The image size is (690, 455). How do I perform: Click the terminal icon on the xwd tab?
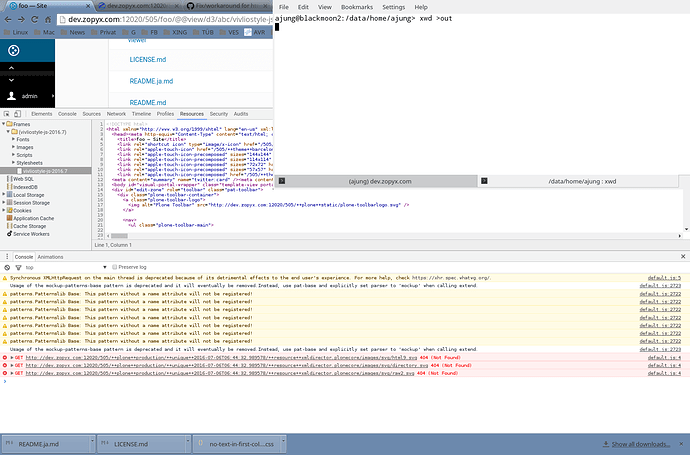point(484,181)
